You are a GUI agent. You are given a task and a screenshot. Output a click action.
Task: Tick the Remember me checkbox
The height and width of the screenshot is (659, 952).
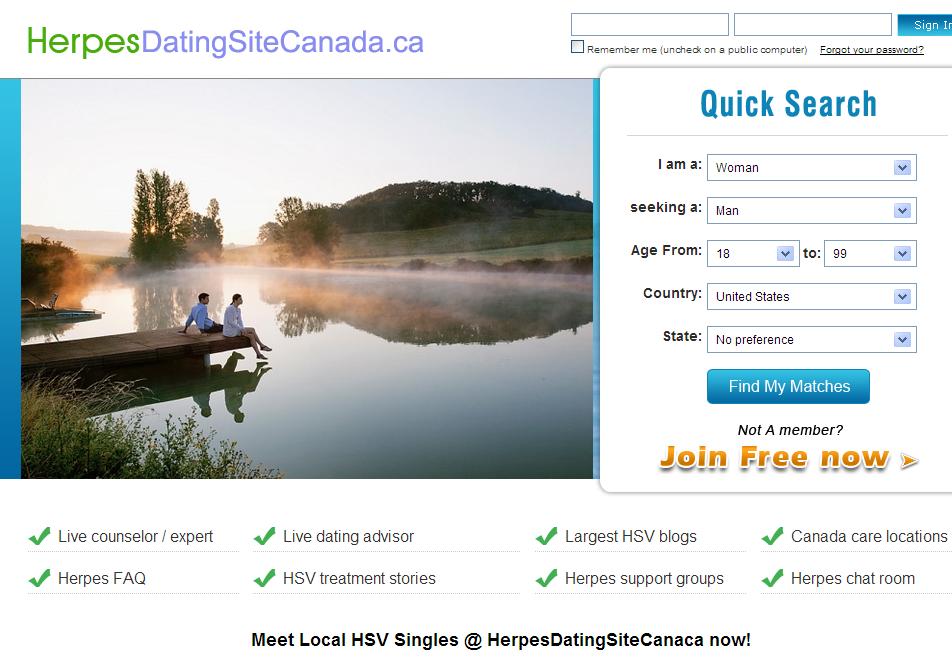point(577,47)
